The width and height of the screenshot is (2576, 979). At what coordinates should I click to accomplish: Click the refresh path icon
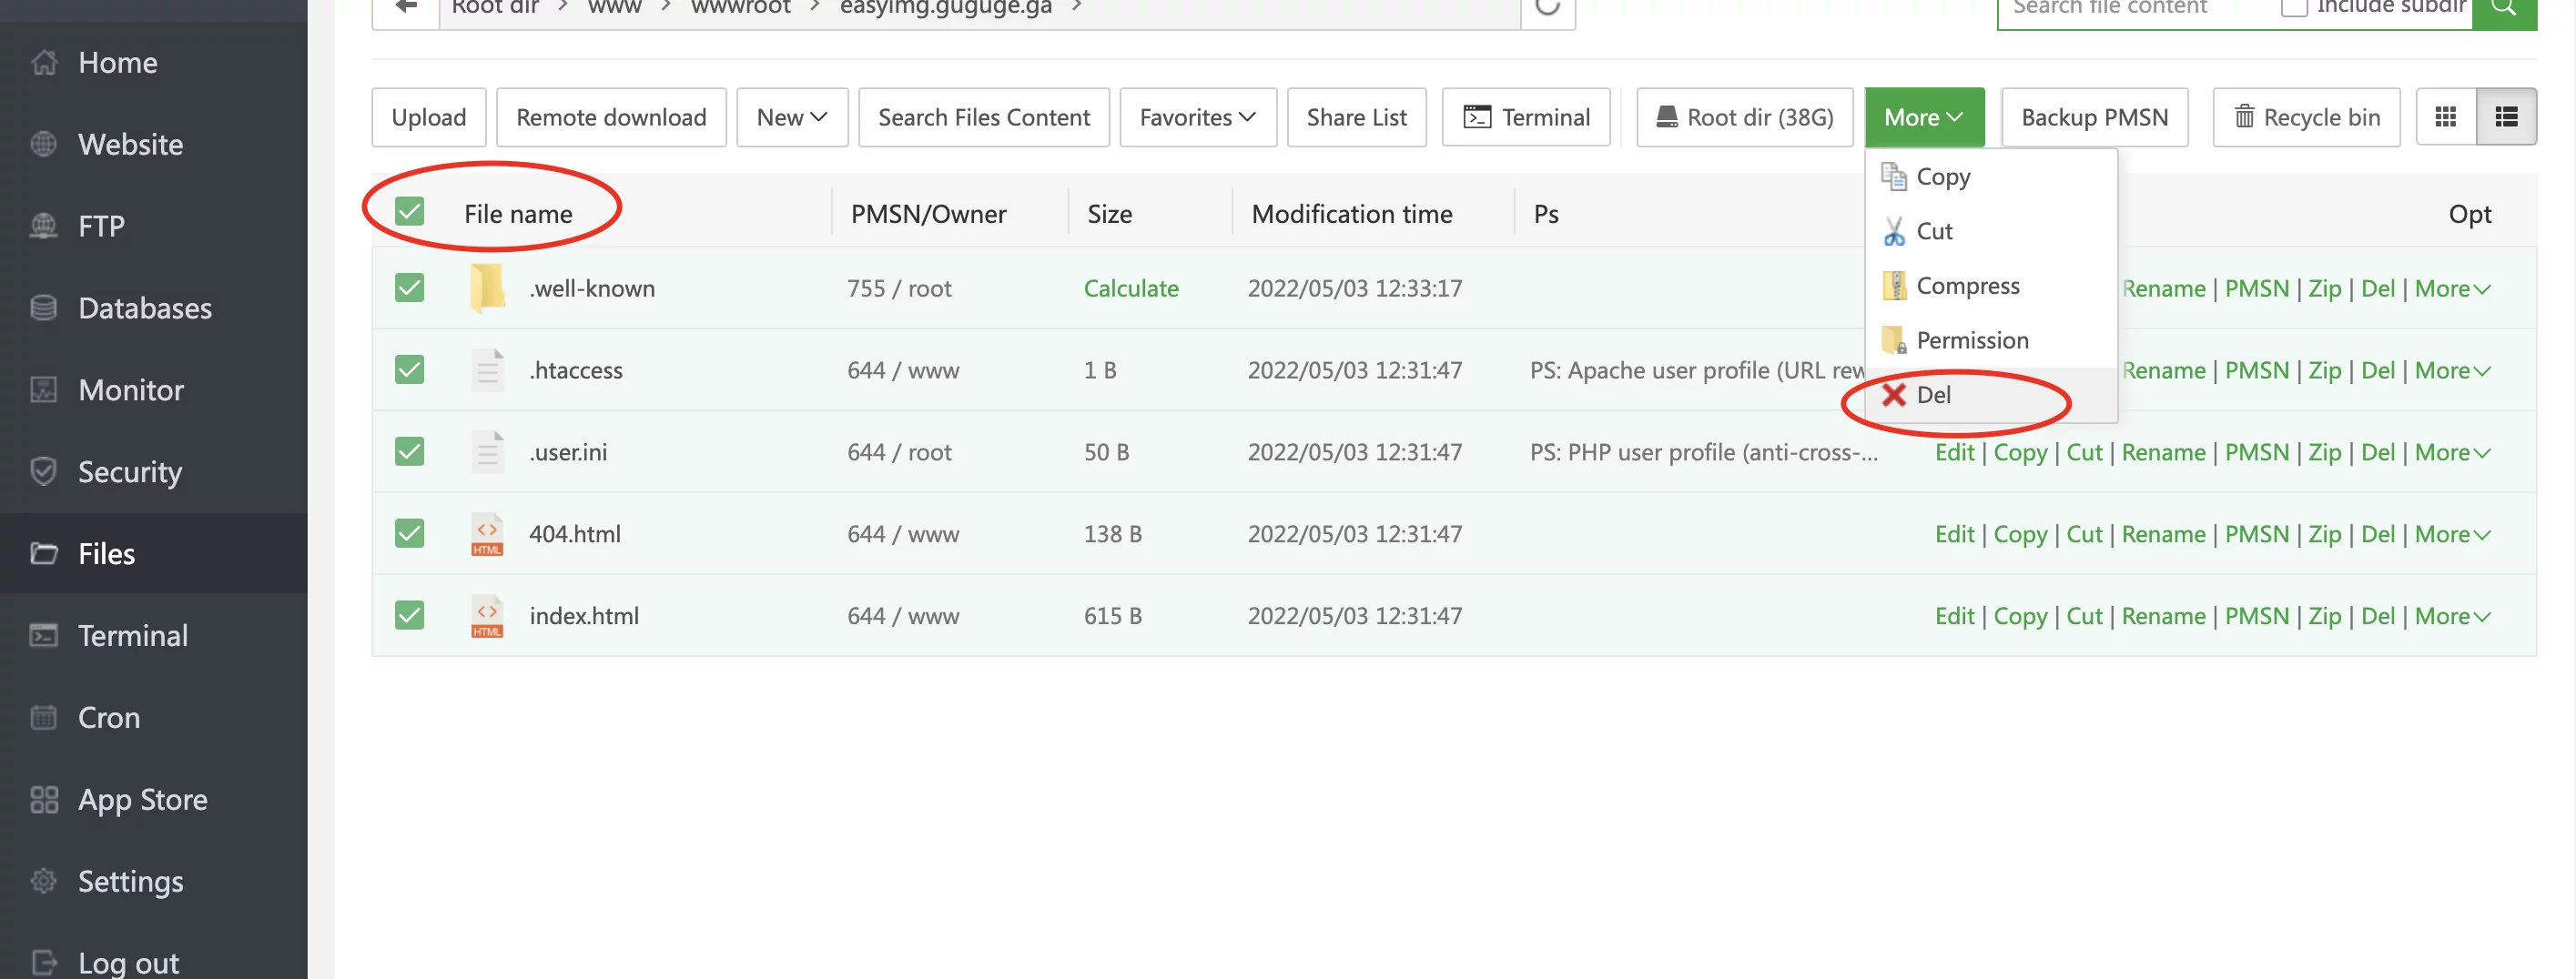click(1547, 8)
